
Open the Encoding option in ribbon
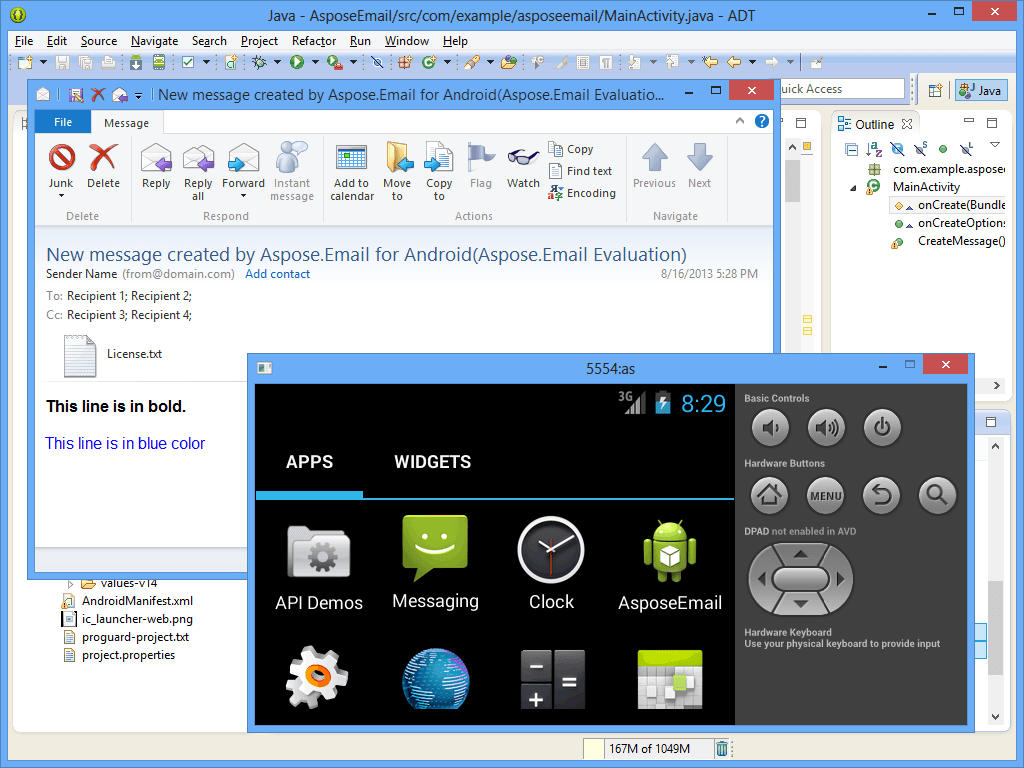pyautogui.click(x=582, y=193)
